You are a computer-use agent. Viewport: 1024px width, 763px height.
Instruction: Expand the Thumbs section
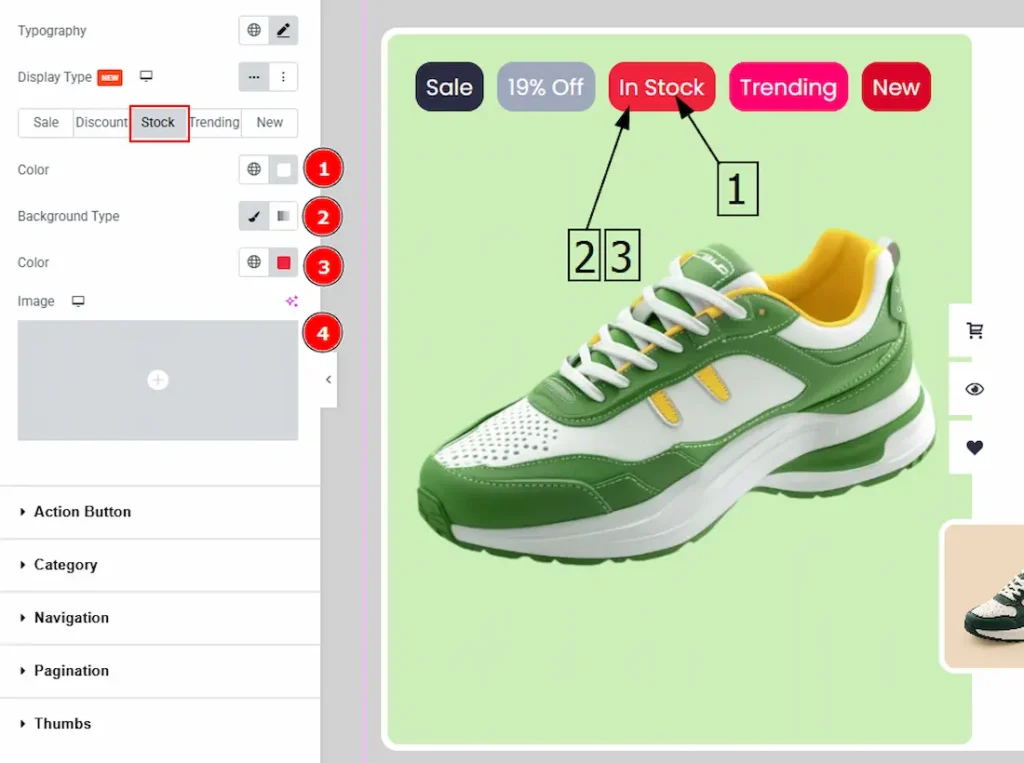pos(62,724)
